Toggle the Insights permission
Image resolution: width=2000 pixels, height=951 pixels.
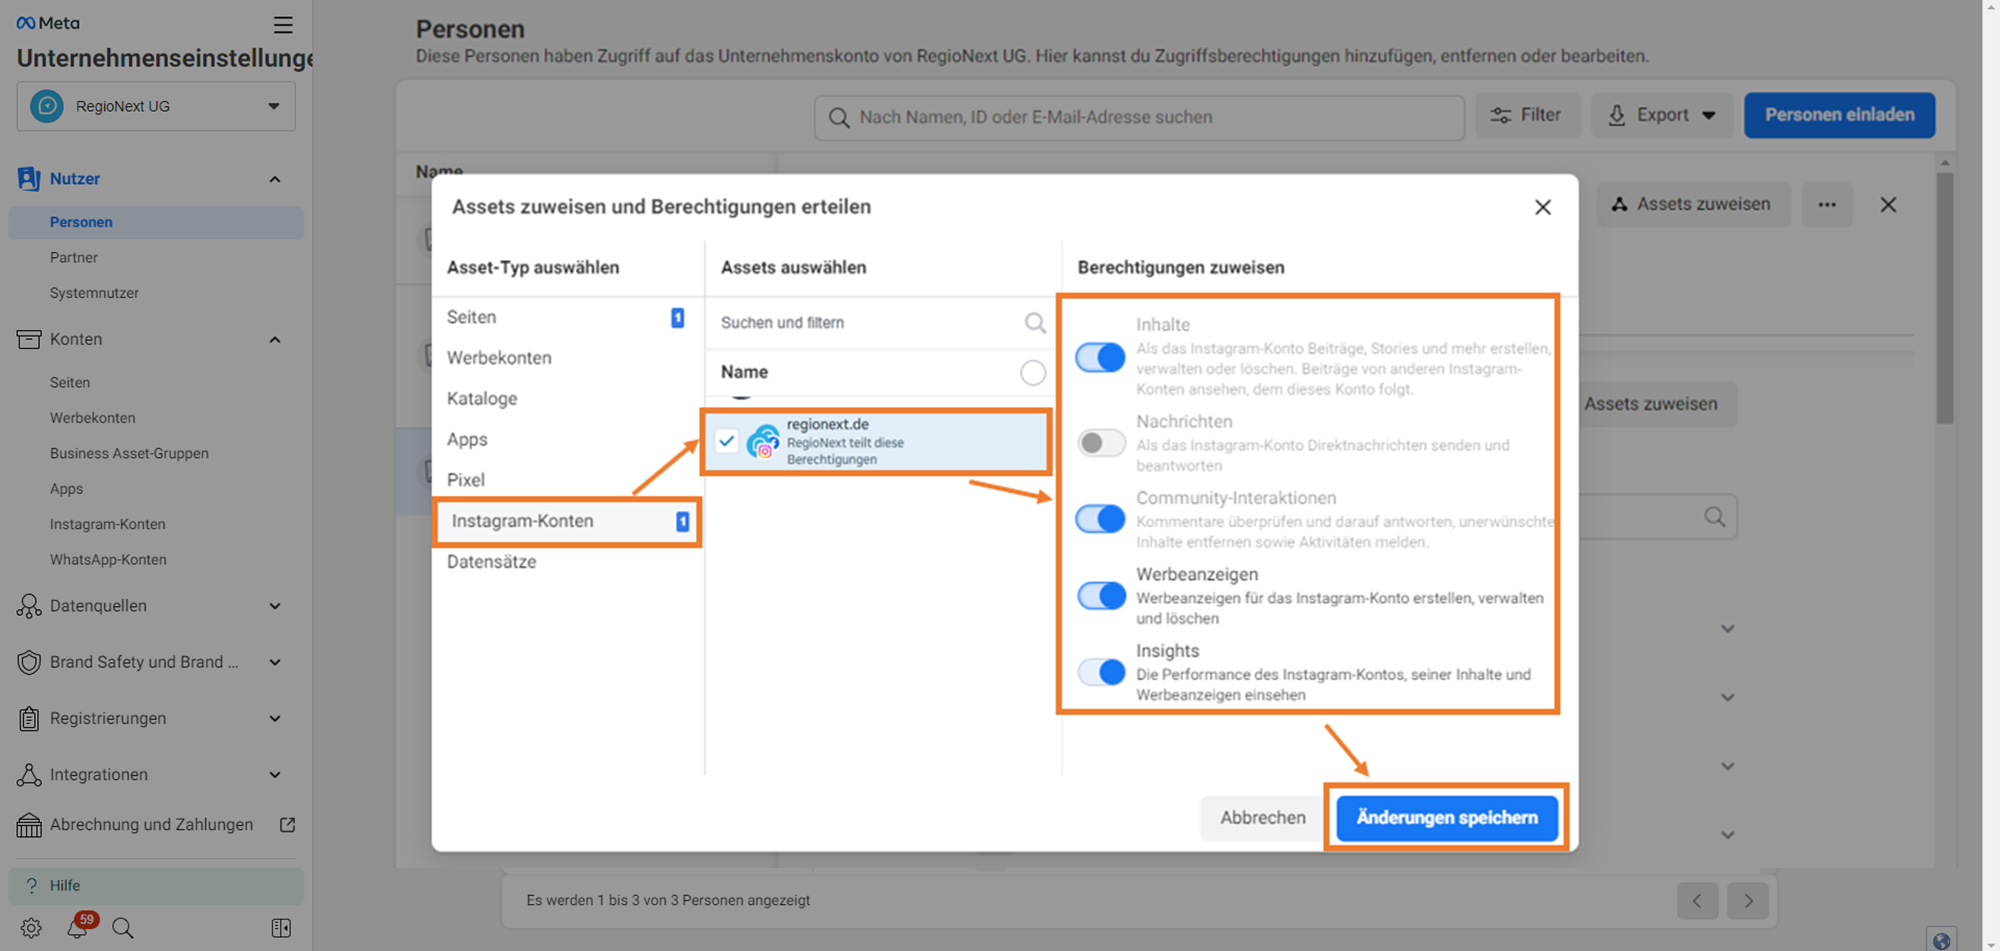coord(1101,672)
